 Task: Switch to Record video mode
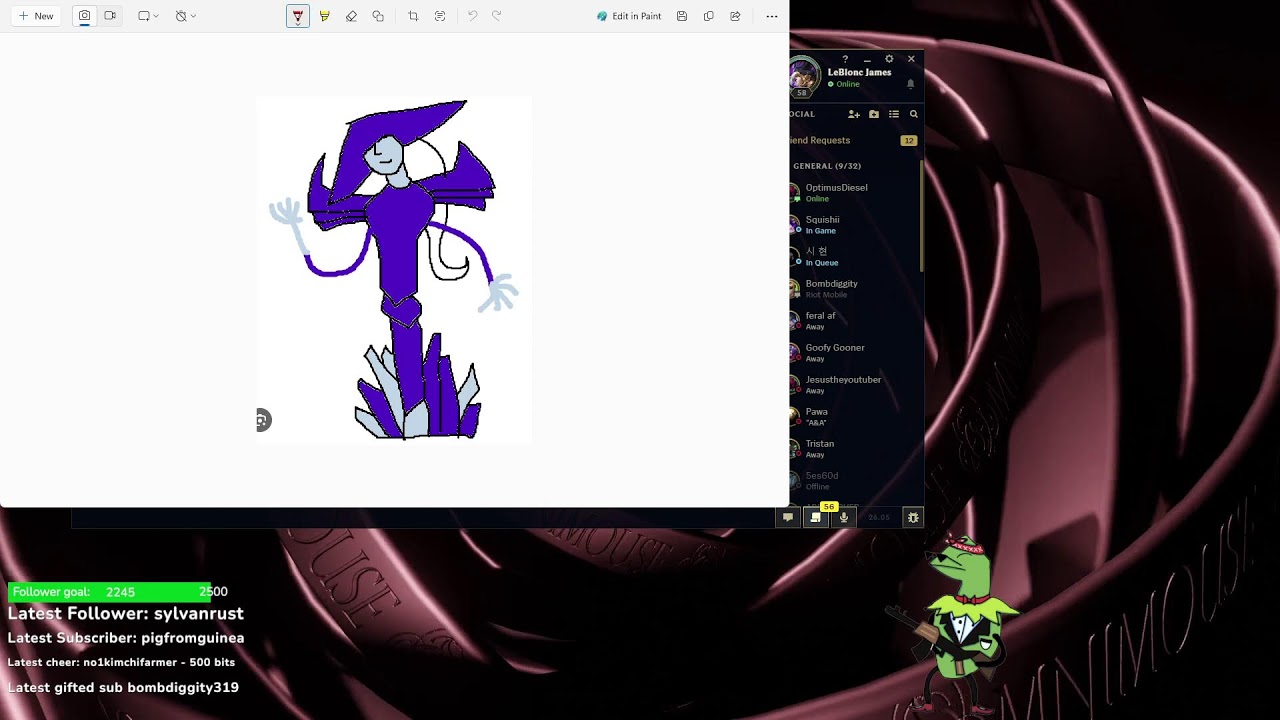[110, 16]
